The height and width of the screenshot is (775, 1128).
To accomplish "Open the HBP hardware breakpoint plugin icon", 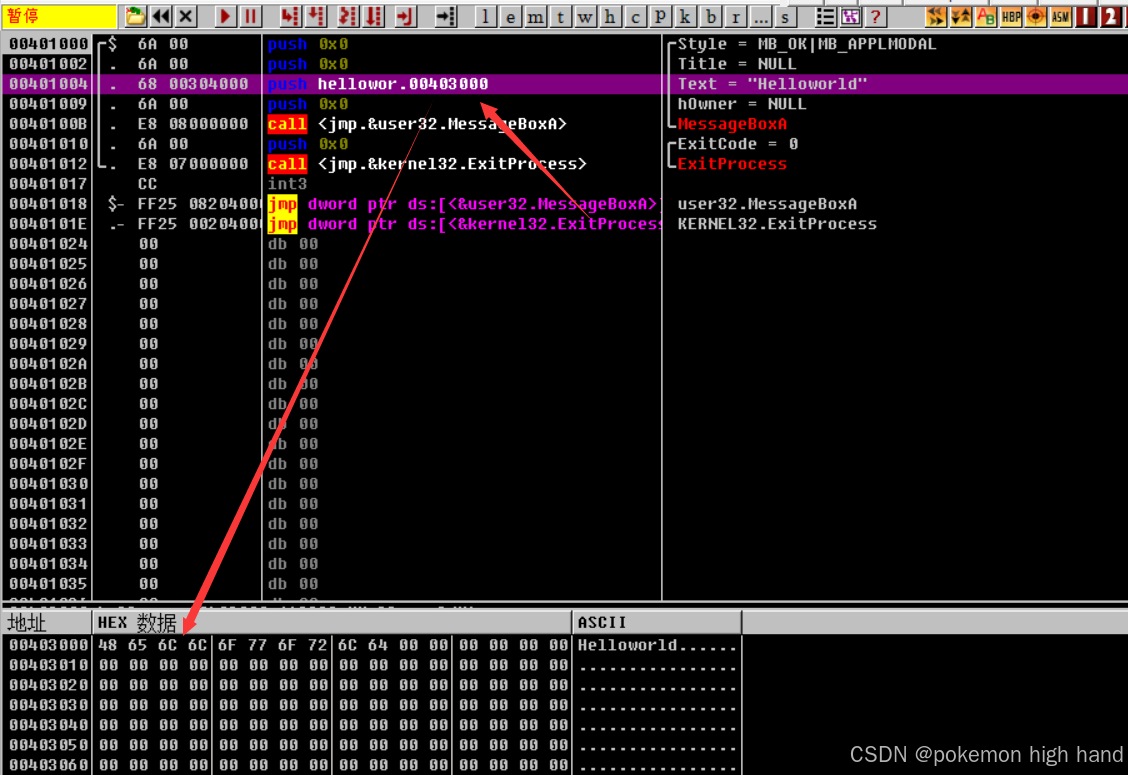I will coord(1011,16).
